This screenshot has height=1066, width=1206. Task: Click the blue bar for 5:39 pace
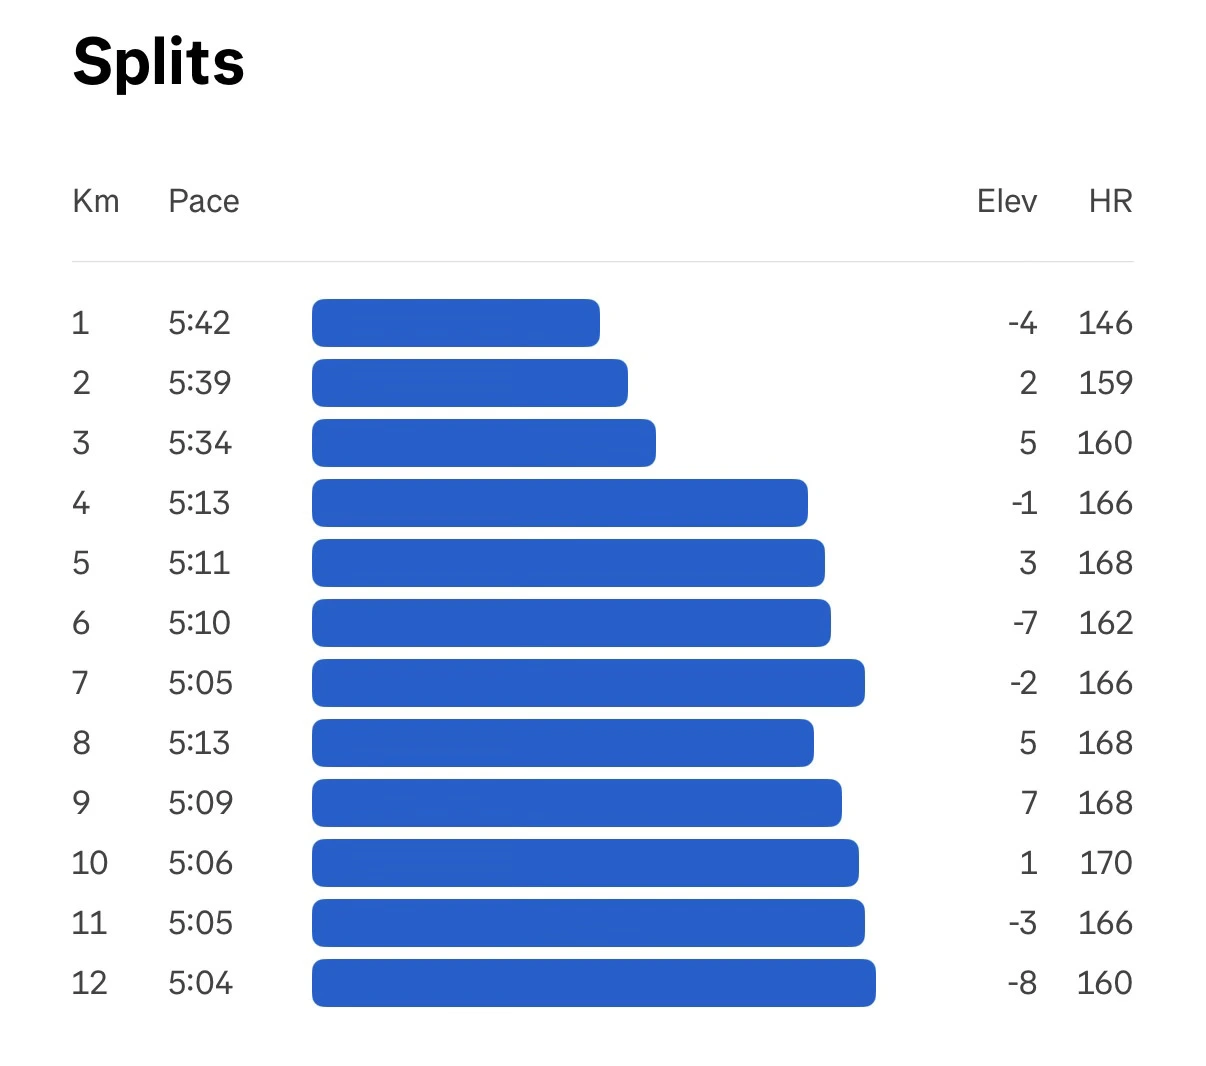point(469,383)
